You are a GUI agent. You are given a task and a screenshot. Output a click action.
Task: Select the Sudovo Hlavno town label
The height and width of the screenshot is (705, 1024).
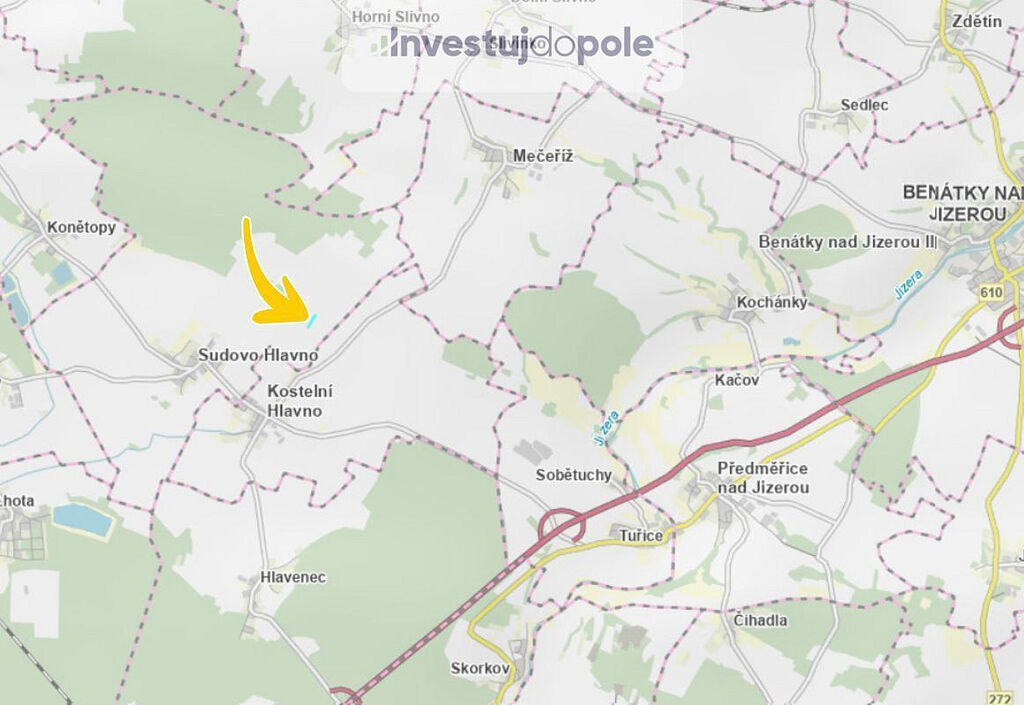258,355
